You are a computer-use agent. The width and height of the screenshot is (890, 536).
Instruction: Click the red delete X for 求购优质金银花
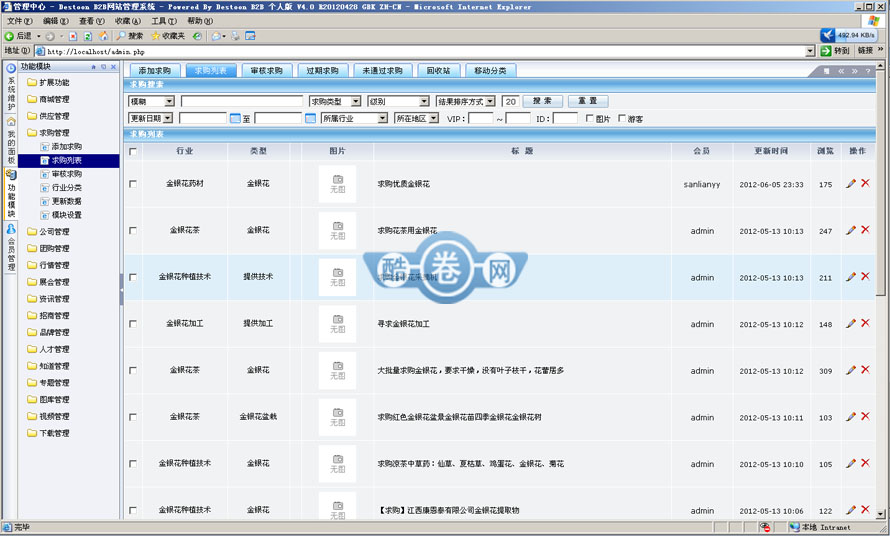click(x=865, y=184)
